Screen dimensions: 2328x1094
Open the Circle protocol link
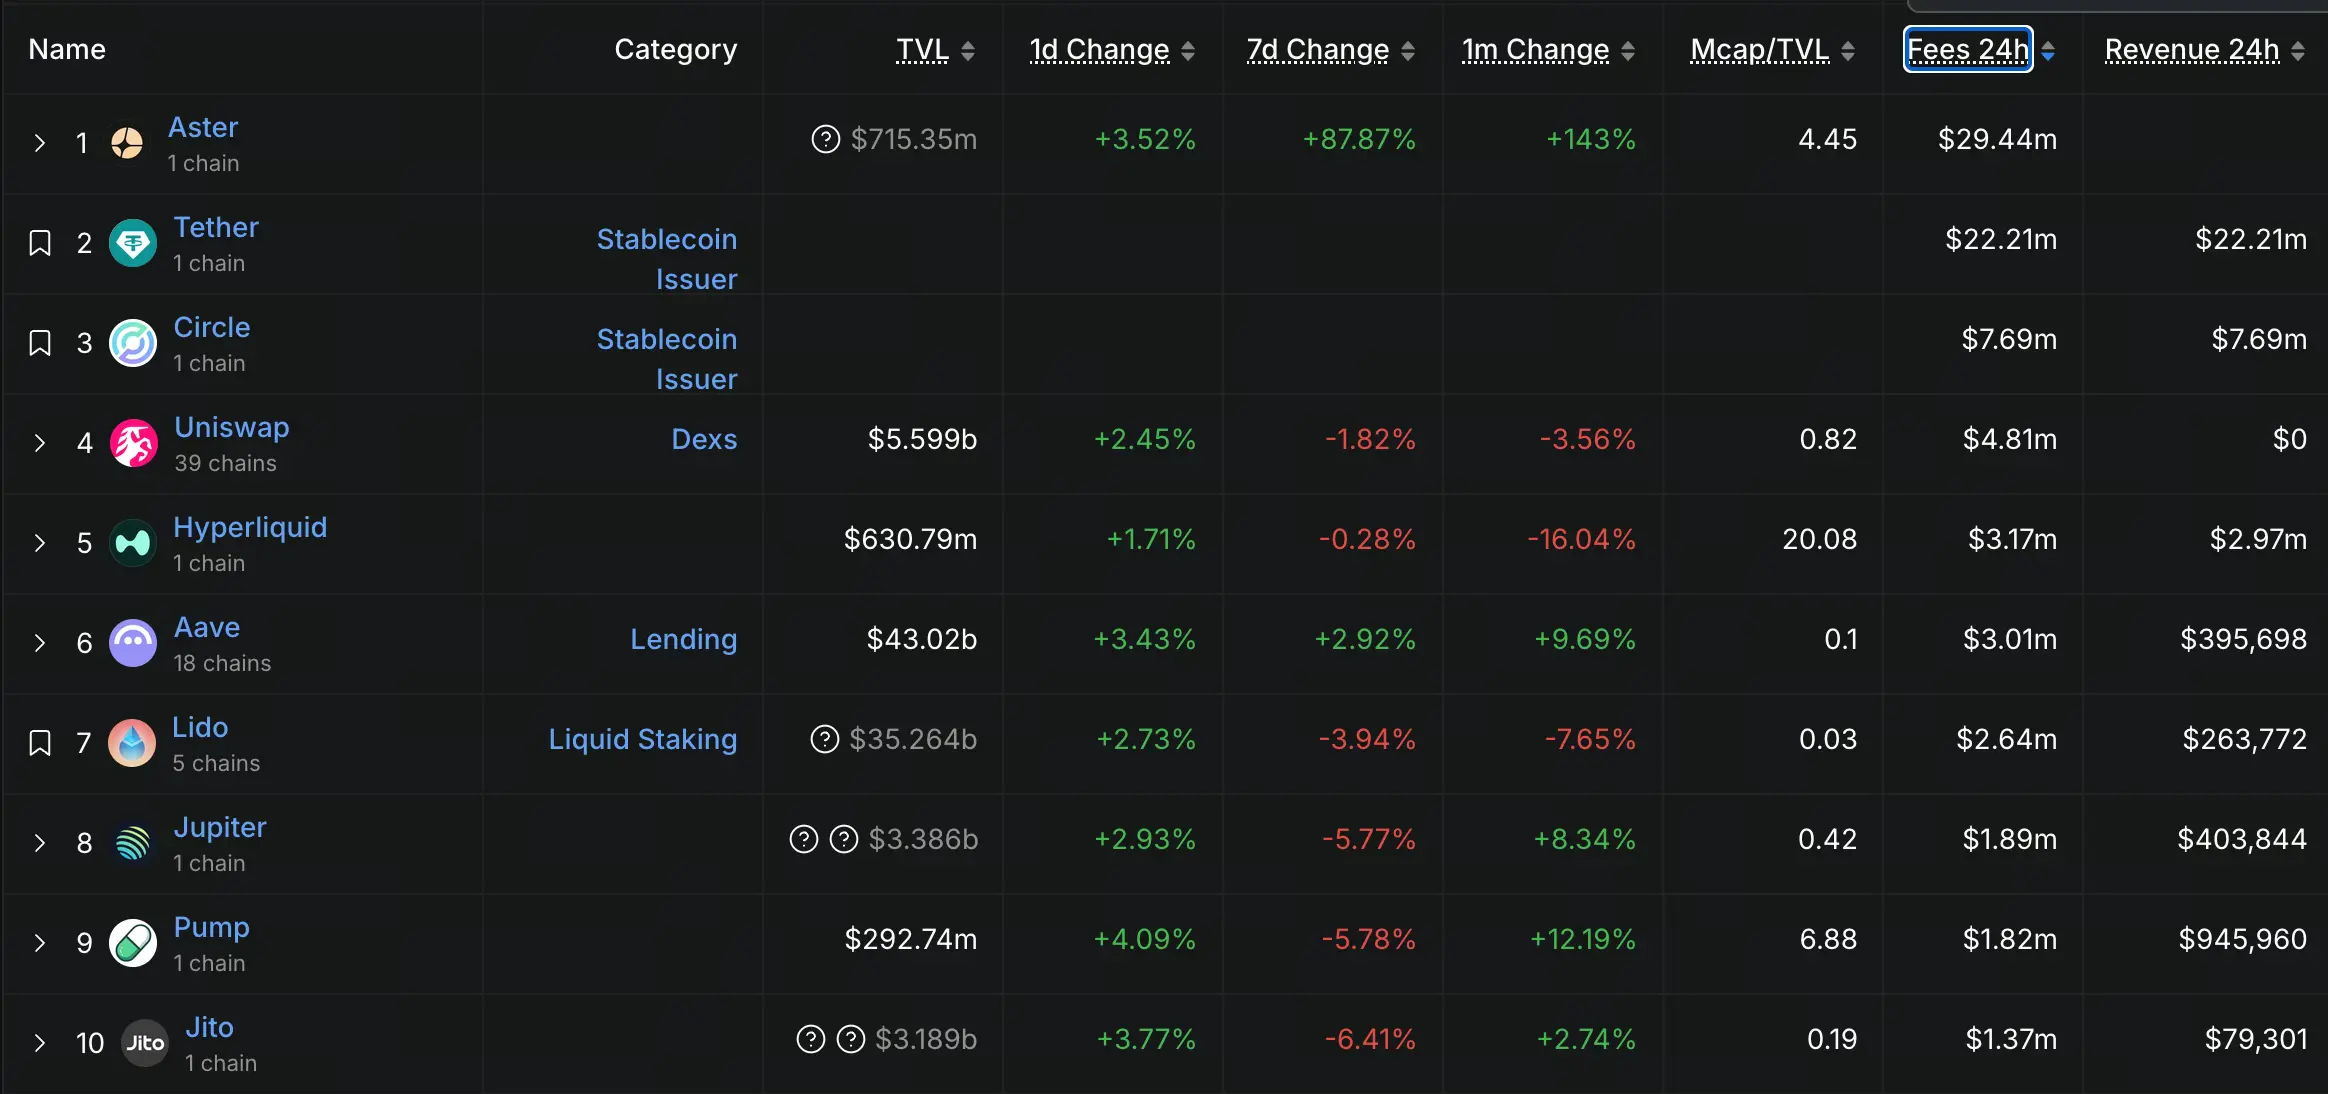212,328
